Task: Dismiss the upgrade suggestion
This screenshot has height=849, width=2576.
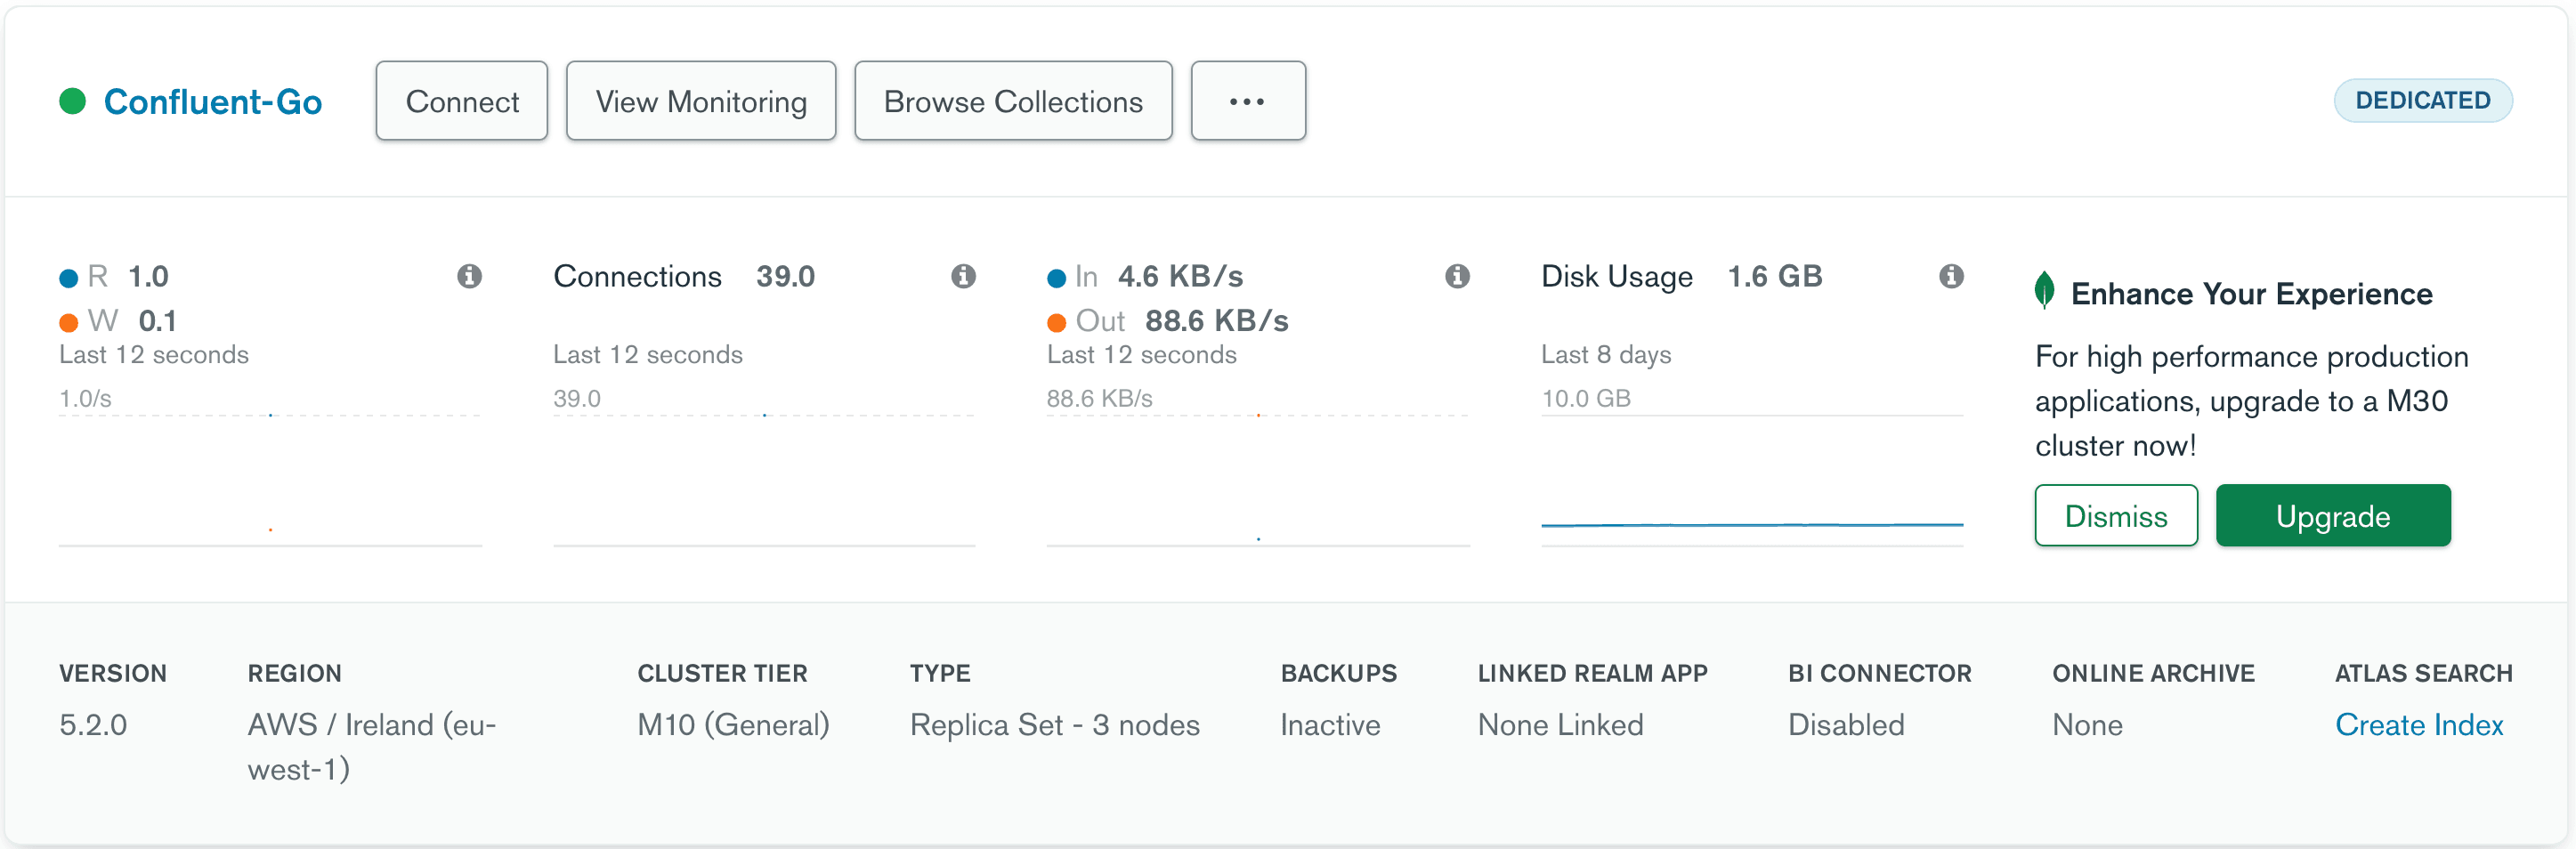Action: (x=2115, y=516)
